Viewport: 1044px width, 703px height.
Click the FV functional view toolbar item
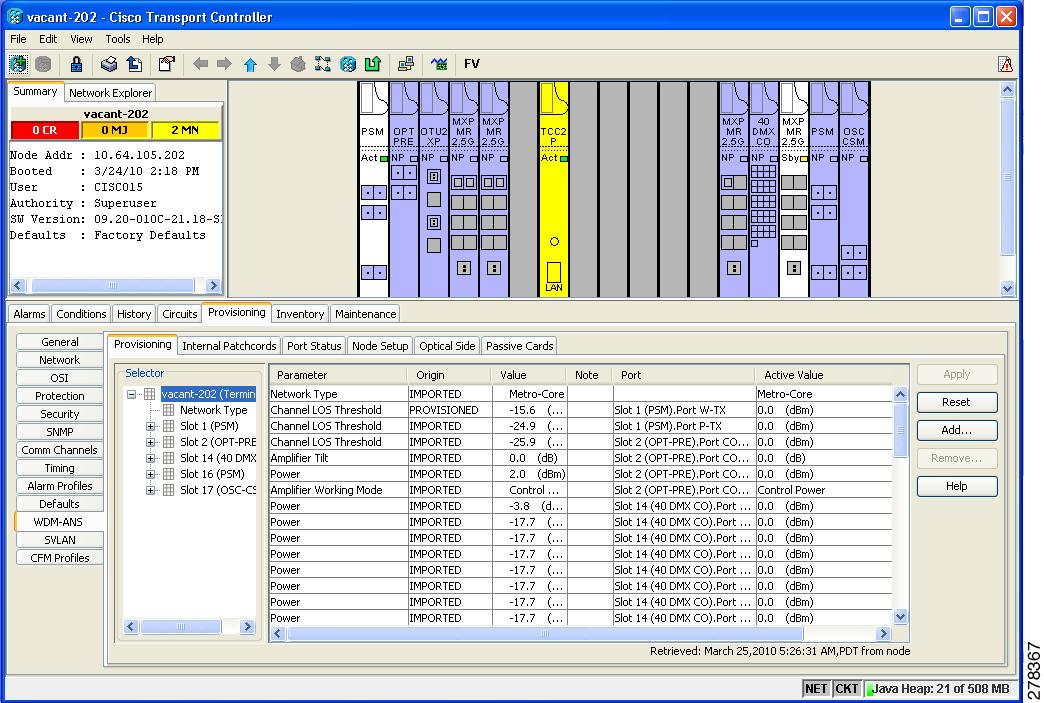pos(471,64)
